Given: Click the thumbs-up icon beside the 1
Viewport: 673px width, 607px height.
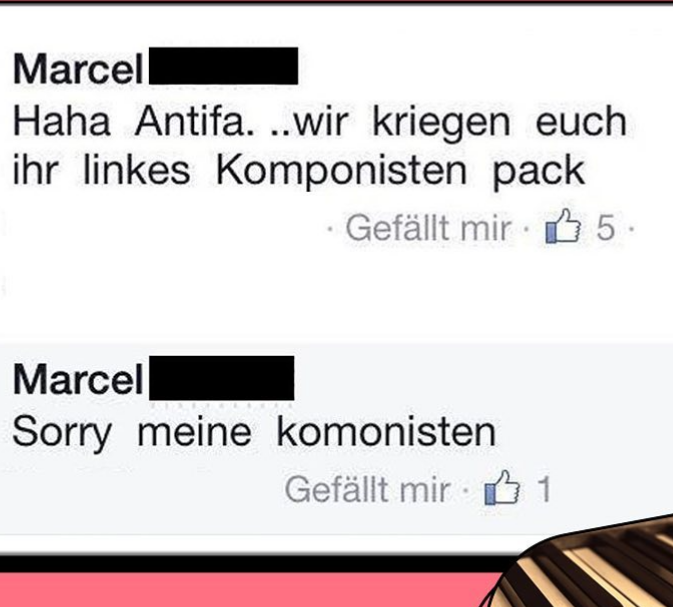Looking at the screenshot, I should coord(502,488).
